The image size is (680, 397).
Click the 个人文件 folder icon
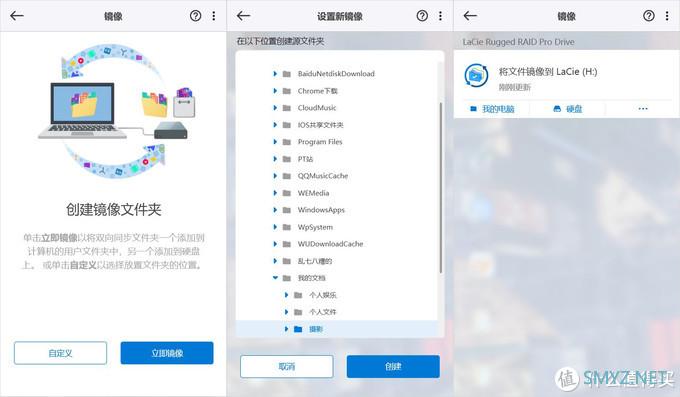tap(298, 312)
